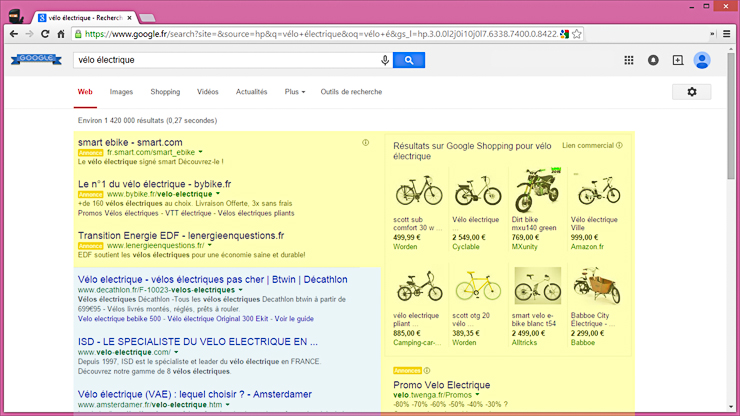Click the scott sub comfort bike thumbnail
Viewport: 740px width, 416px height.
coord(419,190)
